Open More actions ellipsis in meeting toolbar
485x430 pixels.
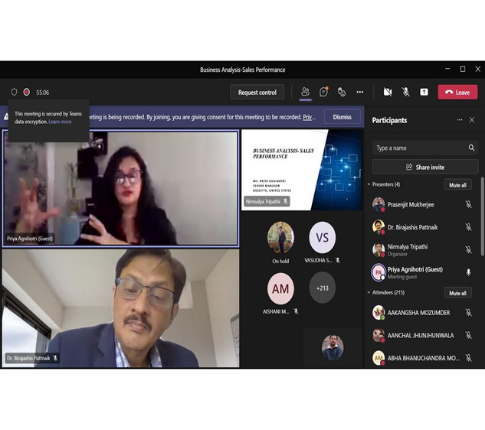coord(360,92)
